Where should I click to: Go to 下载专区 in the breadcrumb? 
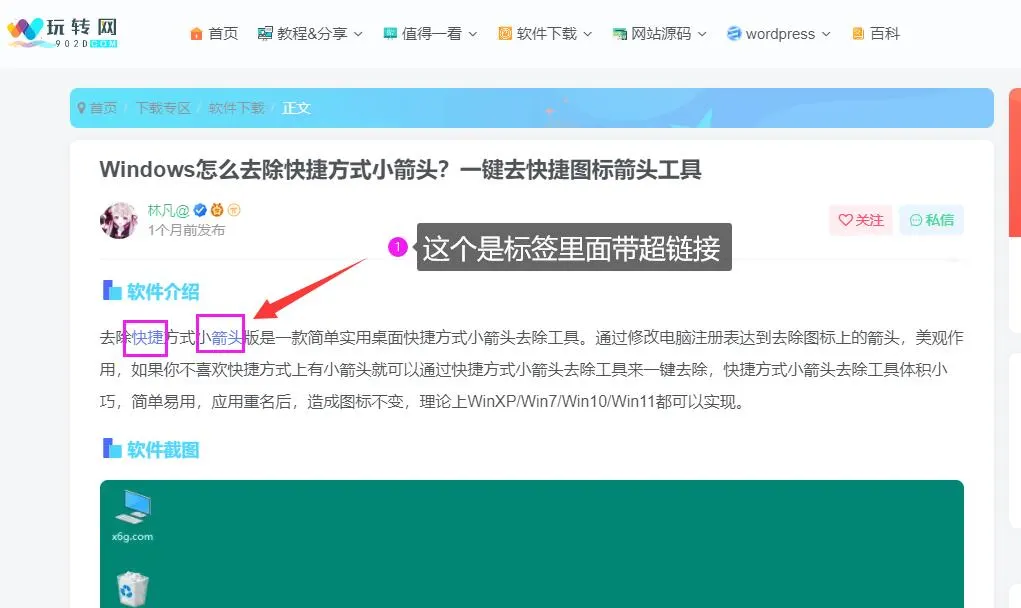tap(163, 108)
